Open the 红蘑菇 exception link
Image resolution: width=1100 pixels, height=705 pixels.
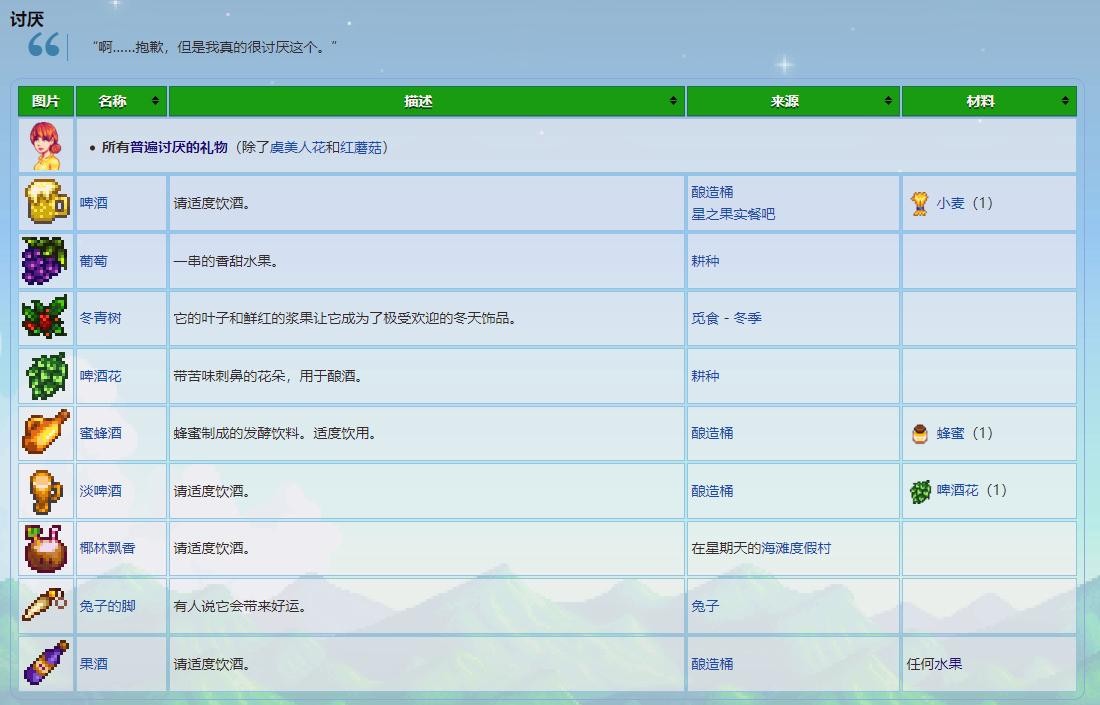coord(361,147)
